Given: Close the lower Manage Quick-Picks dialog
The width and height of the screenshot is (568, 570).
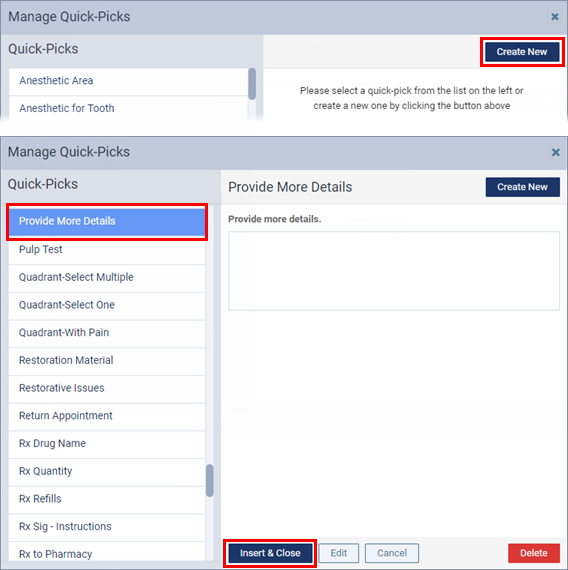Looking at the screenshot, I should click(x=555, y=152).
